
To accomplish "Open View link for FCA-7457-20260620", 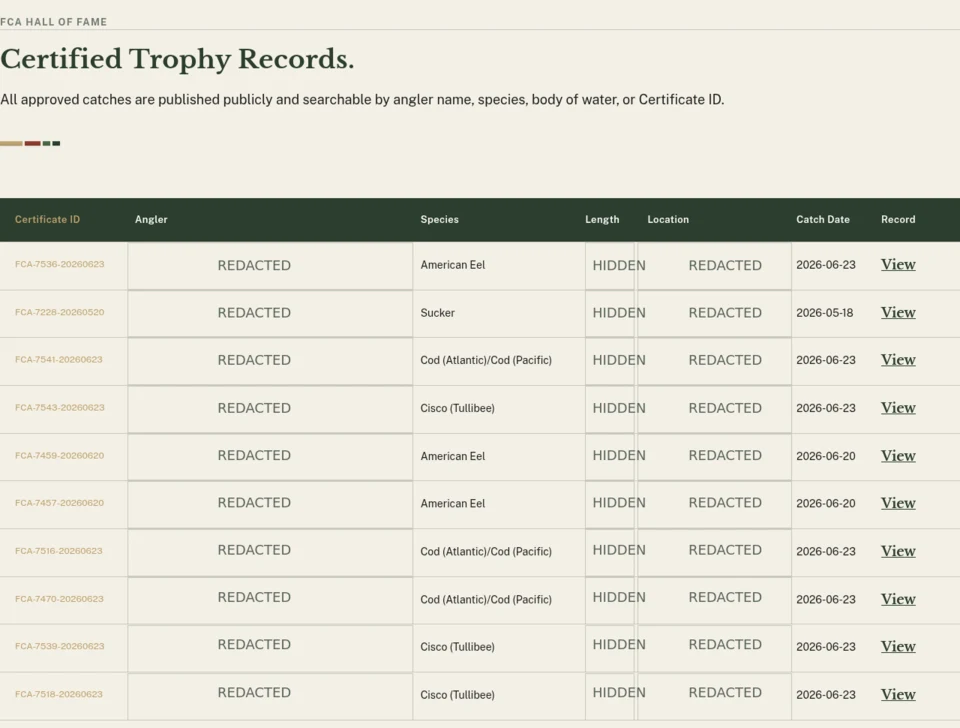I will pos(898,503).
